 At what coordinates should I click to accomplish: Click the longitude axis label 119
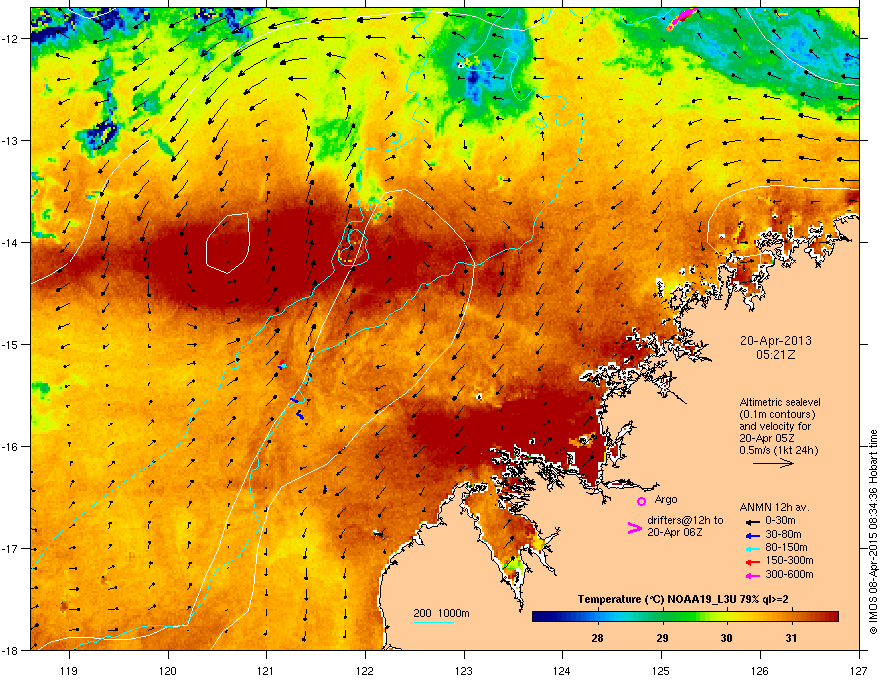[69, 670]
